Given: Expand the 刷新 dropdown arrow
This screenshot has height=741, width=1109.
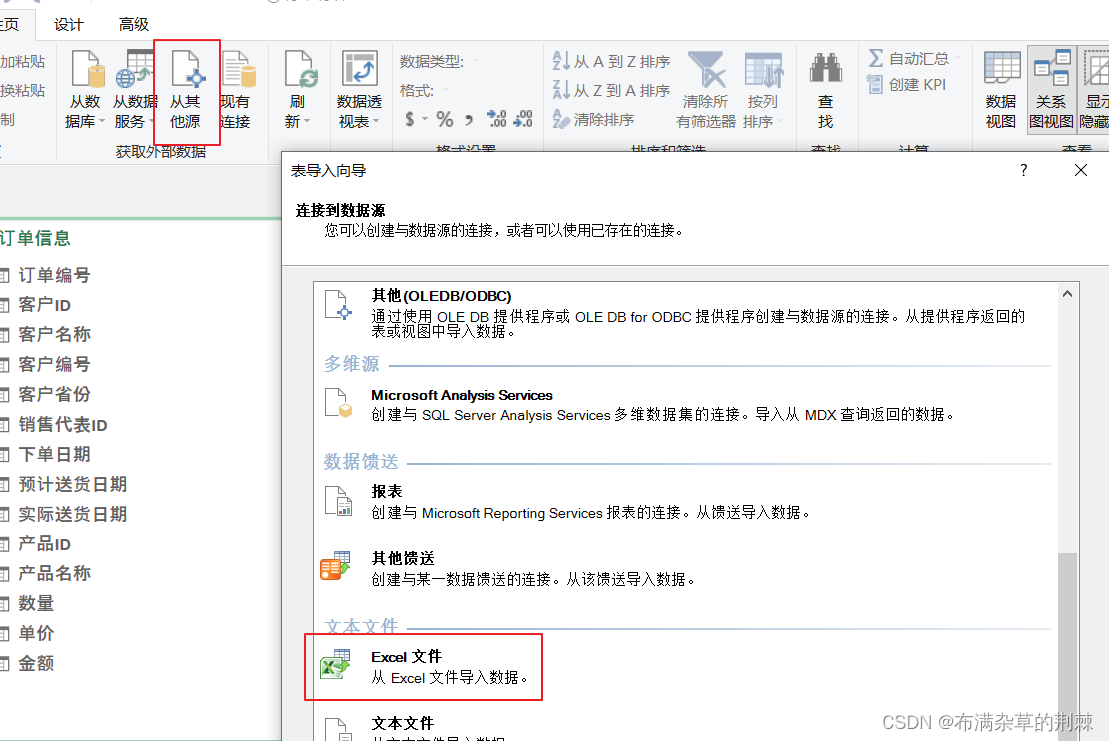Looking at the screenshot, I should click(307, 122).
